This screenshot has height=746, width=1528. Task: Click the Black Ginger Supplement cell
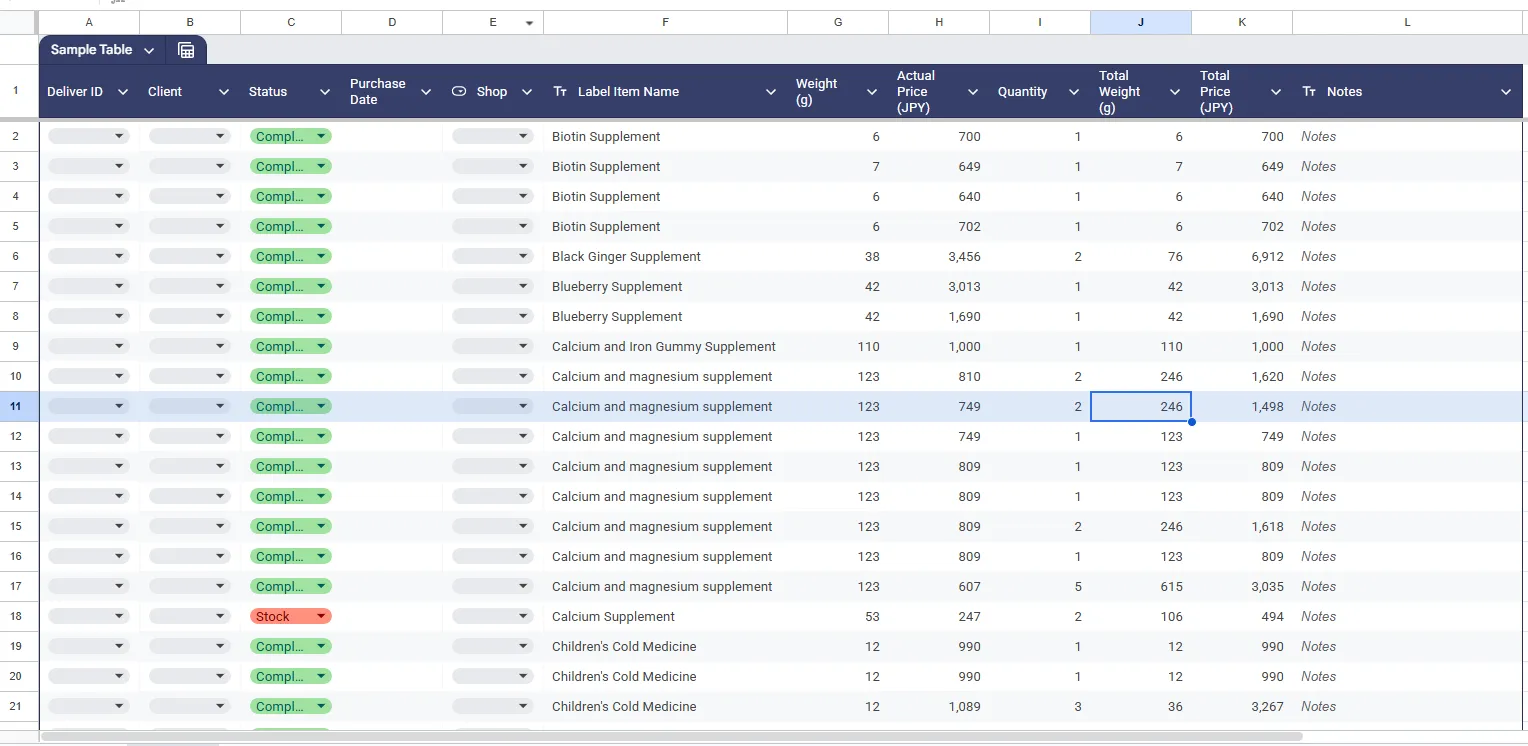(626, 256)
